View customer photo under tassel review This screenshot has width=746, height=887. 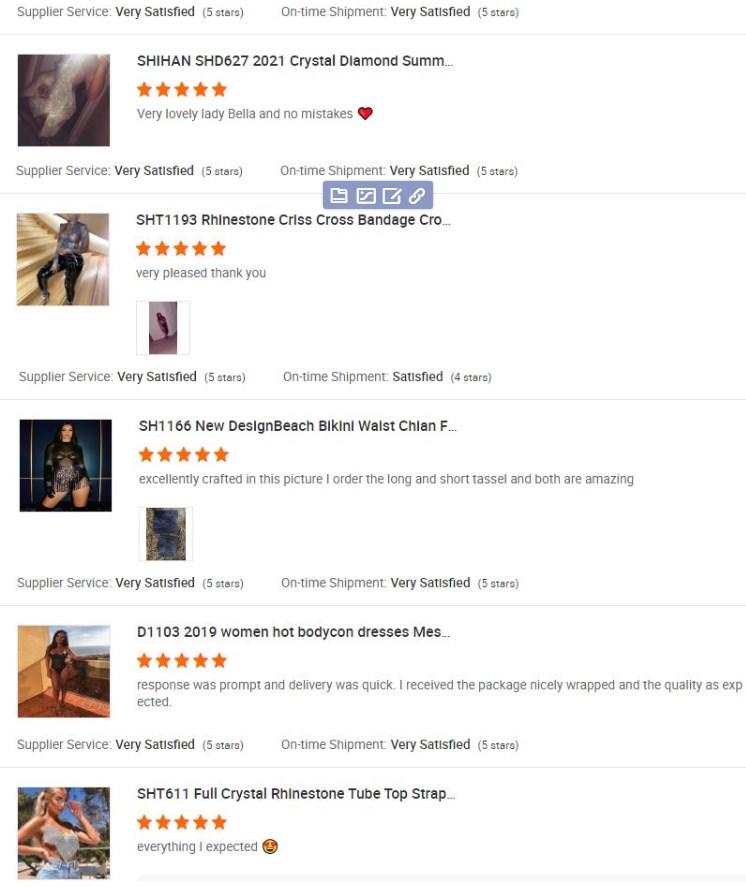tap(166, 534)
